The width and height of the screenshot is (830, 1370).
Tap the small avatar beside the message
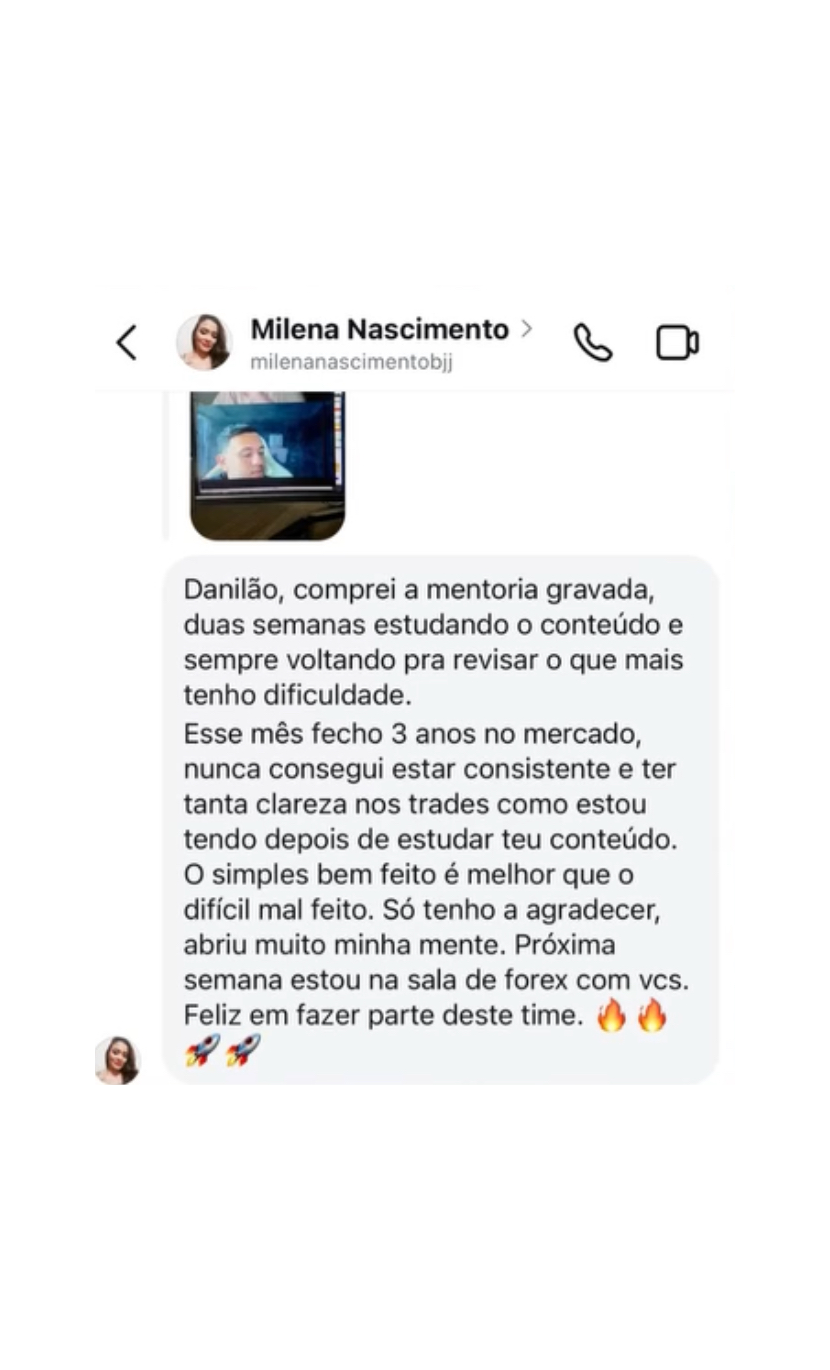point(118,1060)
